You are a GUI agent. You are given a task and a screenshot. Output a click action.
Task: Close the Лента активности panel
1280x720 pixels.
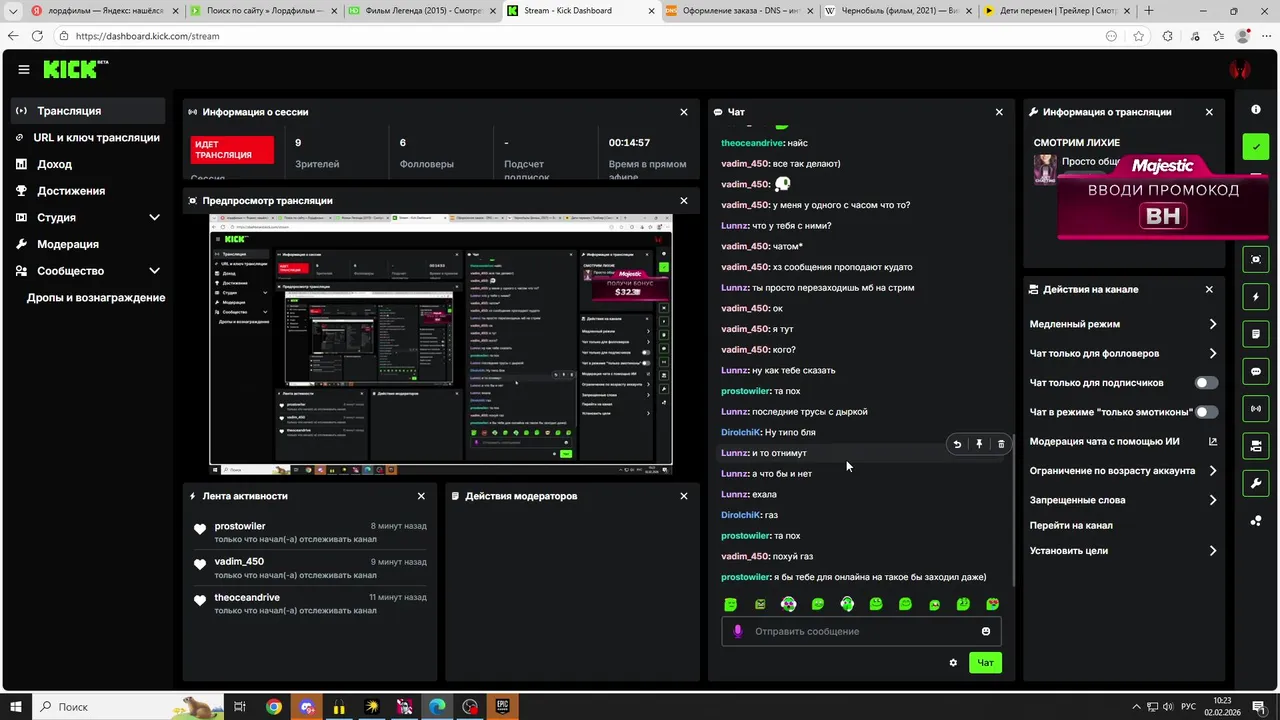[421, 496]
